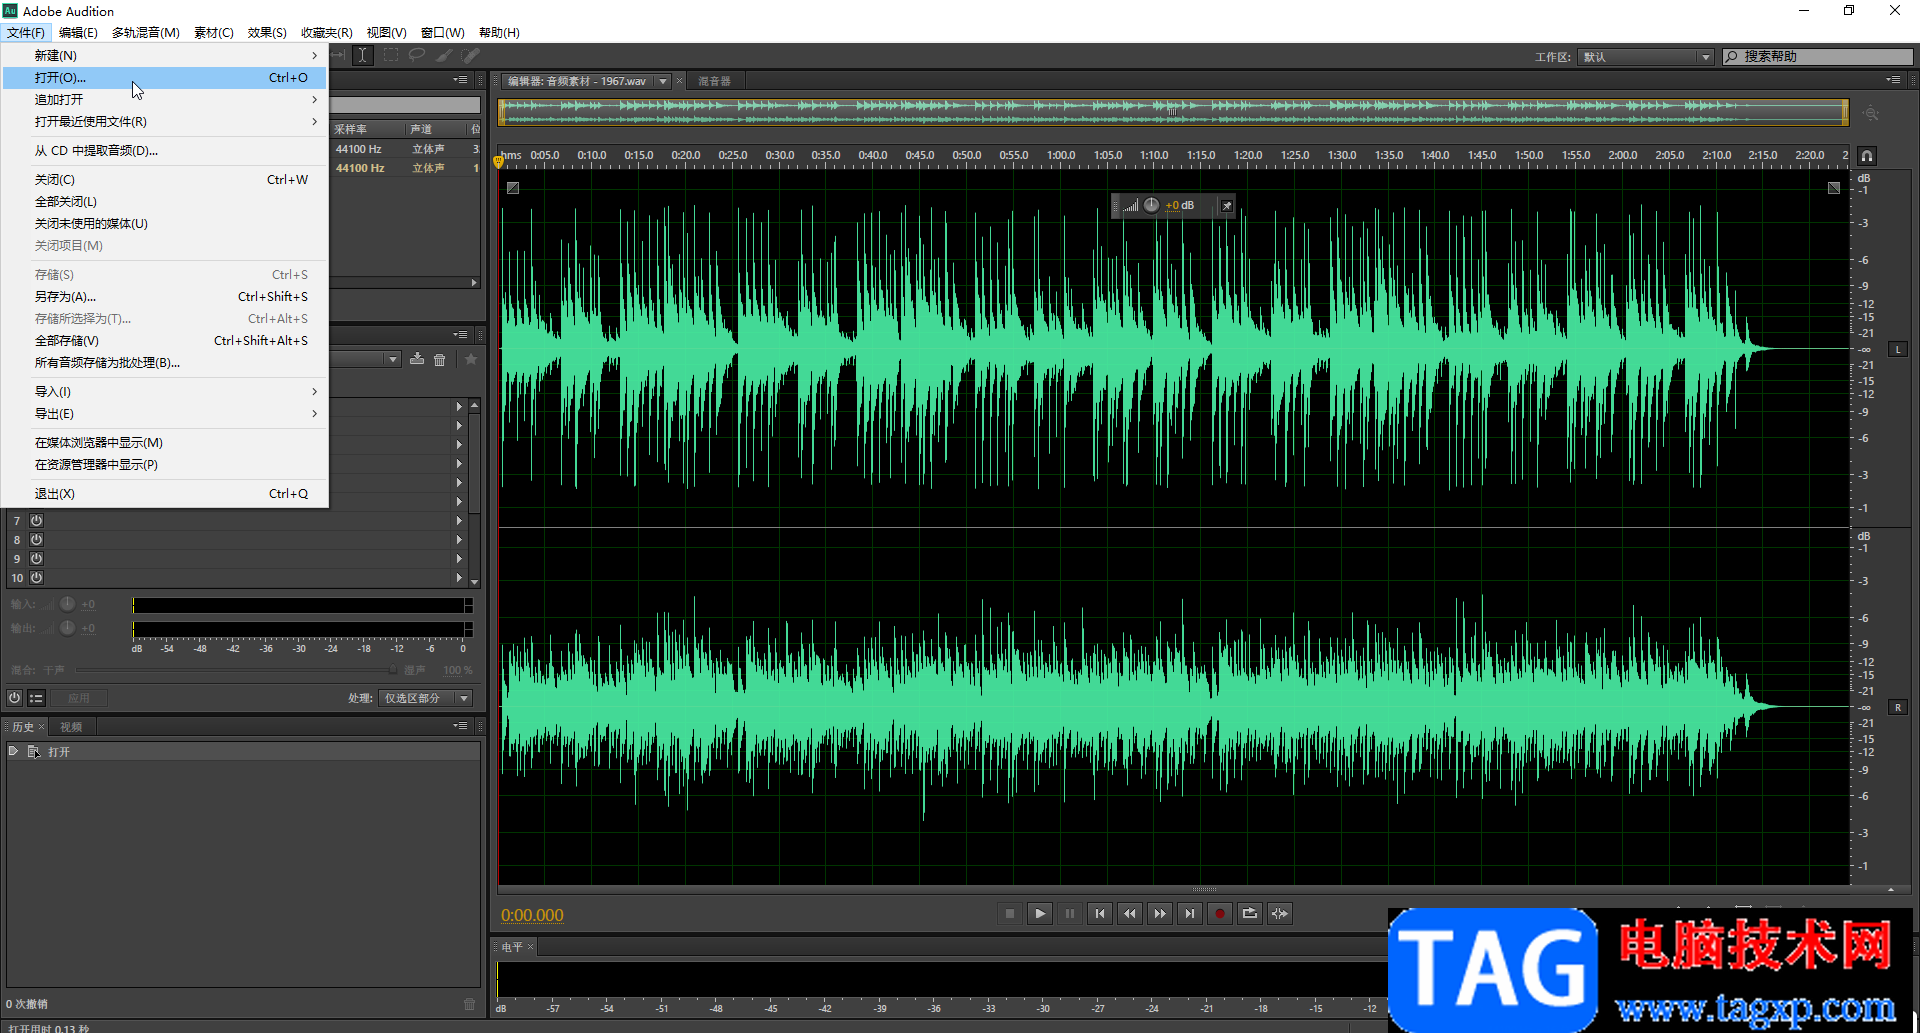The height and width of the screenshot is (1033, 1920).
Task: Toggle power for effect slot 9
Action: (x=36, y=558)
